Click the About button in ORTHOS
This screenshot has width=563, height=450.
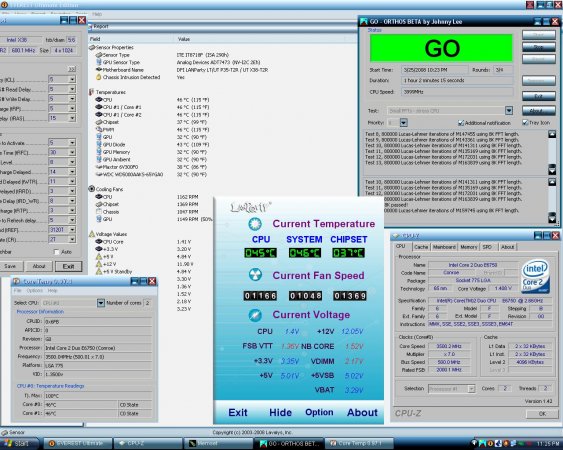point(539,111)
